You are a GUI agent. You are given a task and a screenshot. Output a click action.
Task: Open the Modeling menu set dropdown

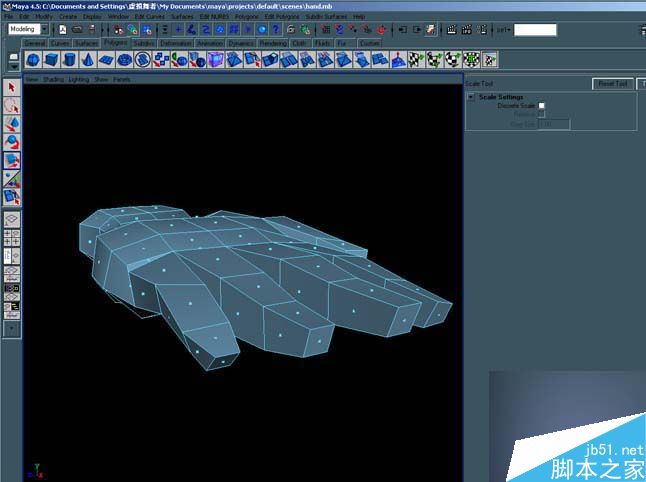coord(44,29)
